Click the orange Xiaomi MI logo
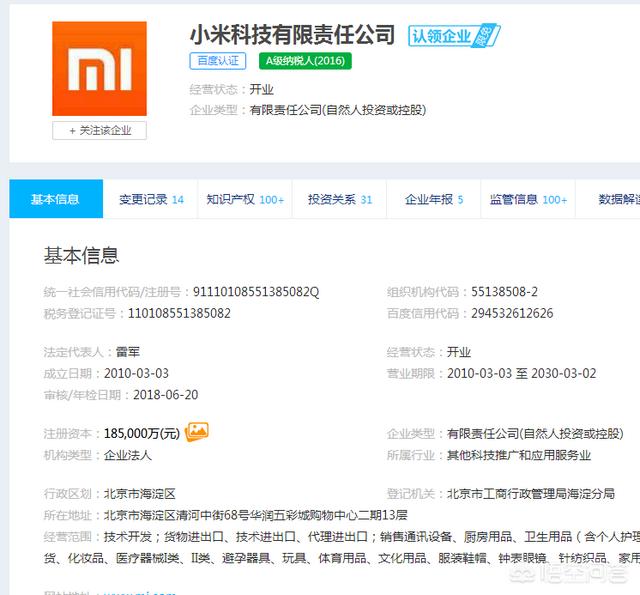 click(x=99, y=69)
